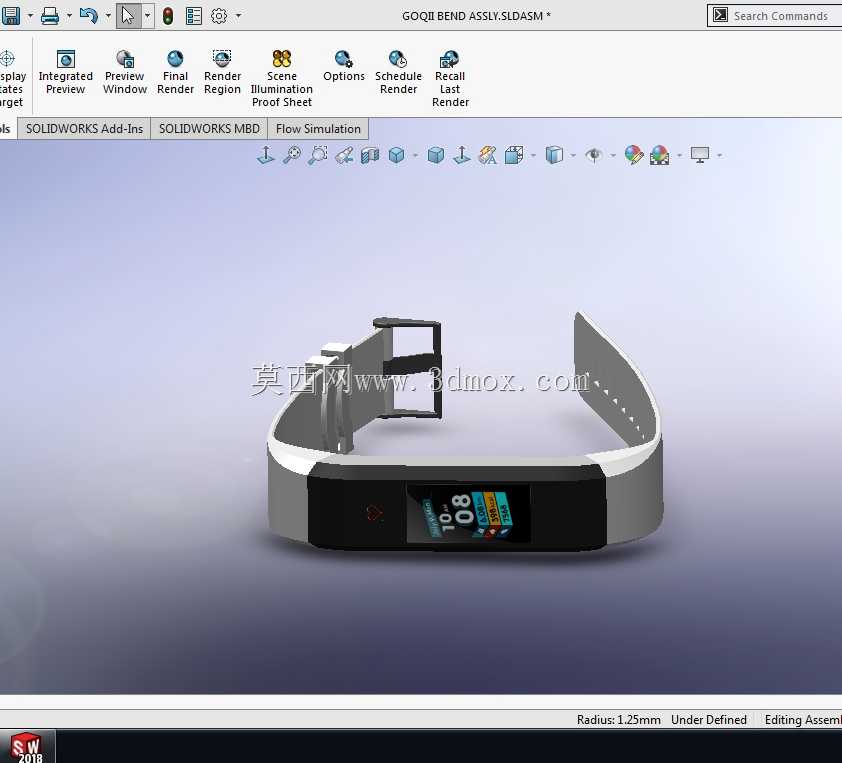Viewport: 842px width, 763px height.
Task: Open render Options in the ribbon
Action: [344, 66]
